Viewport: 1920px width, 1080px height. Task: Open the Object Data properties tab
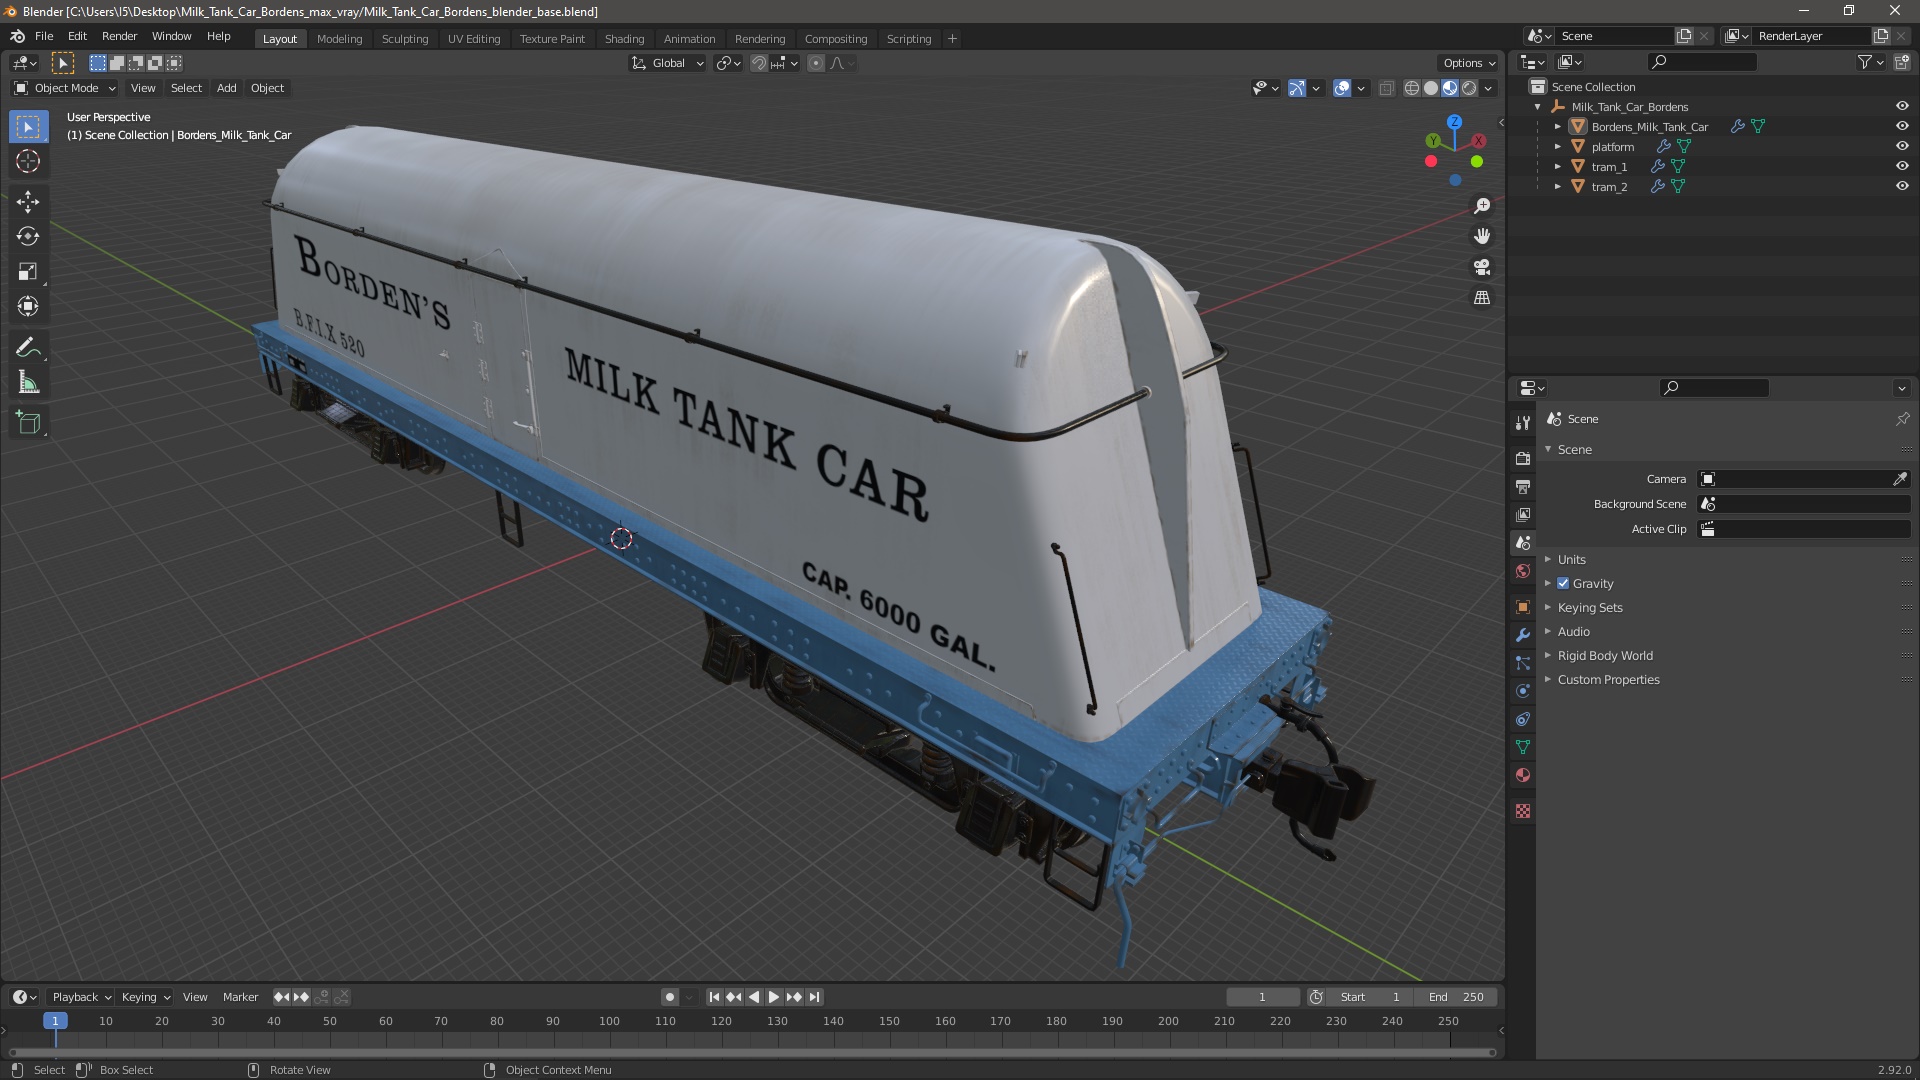coord(1523,747)
